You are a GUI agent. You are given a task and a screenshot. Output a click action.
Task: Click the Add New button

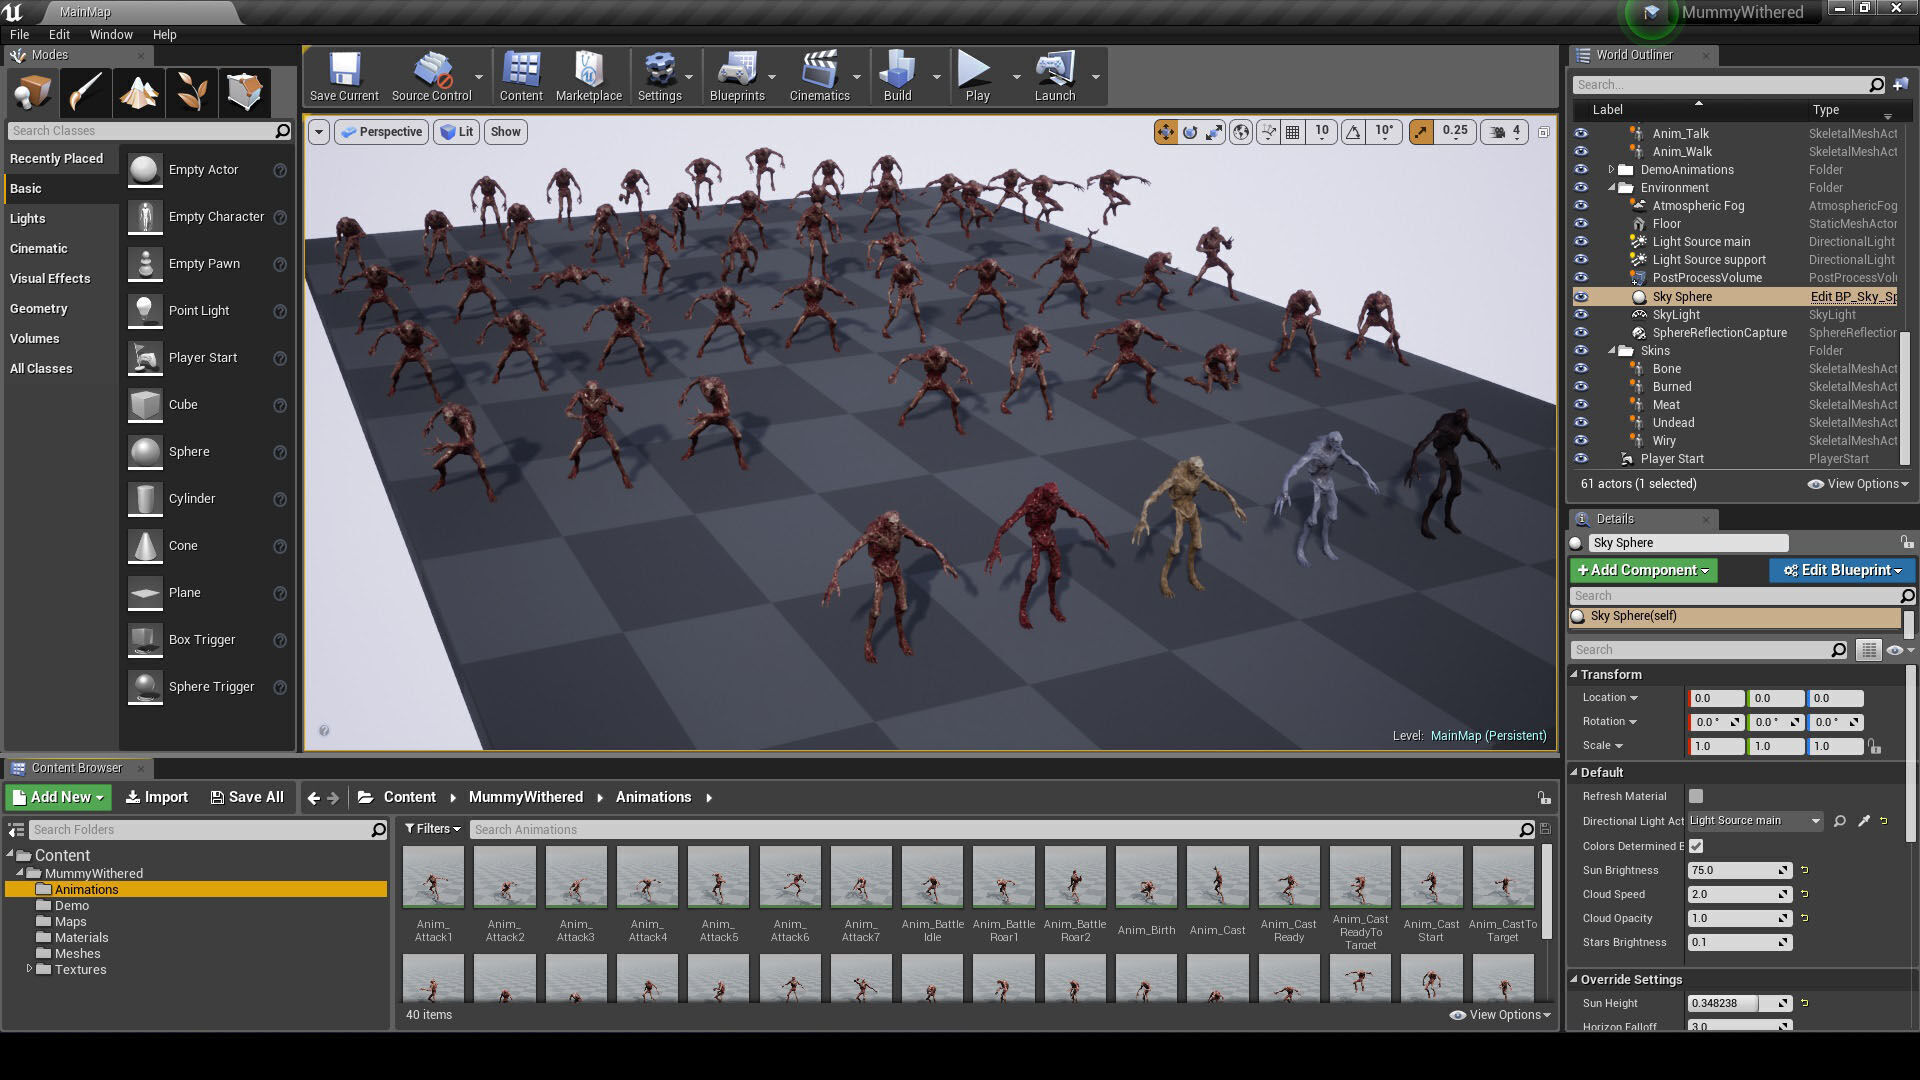tap(58, 797)
